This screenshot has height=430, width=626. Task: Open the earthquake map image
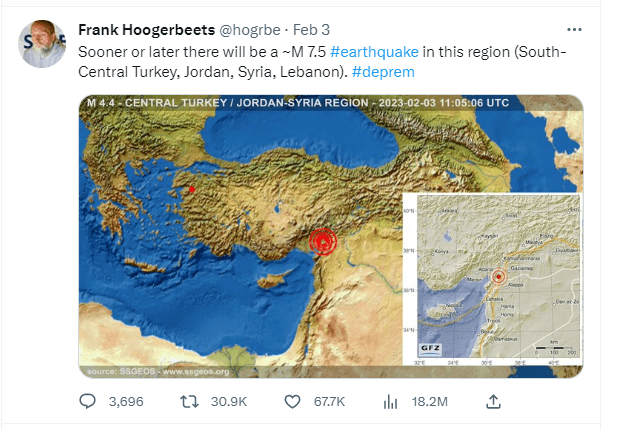(x=331, y=236)
